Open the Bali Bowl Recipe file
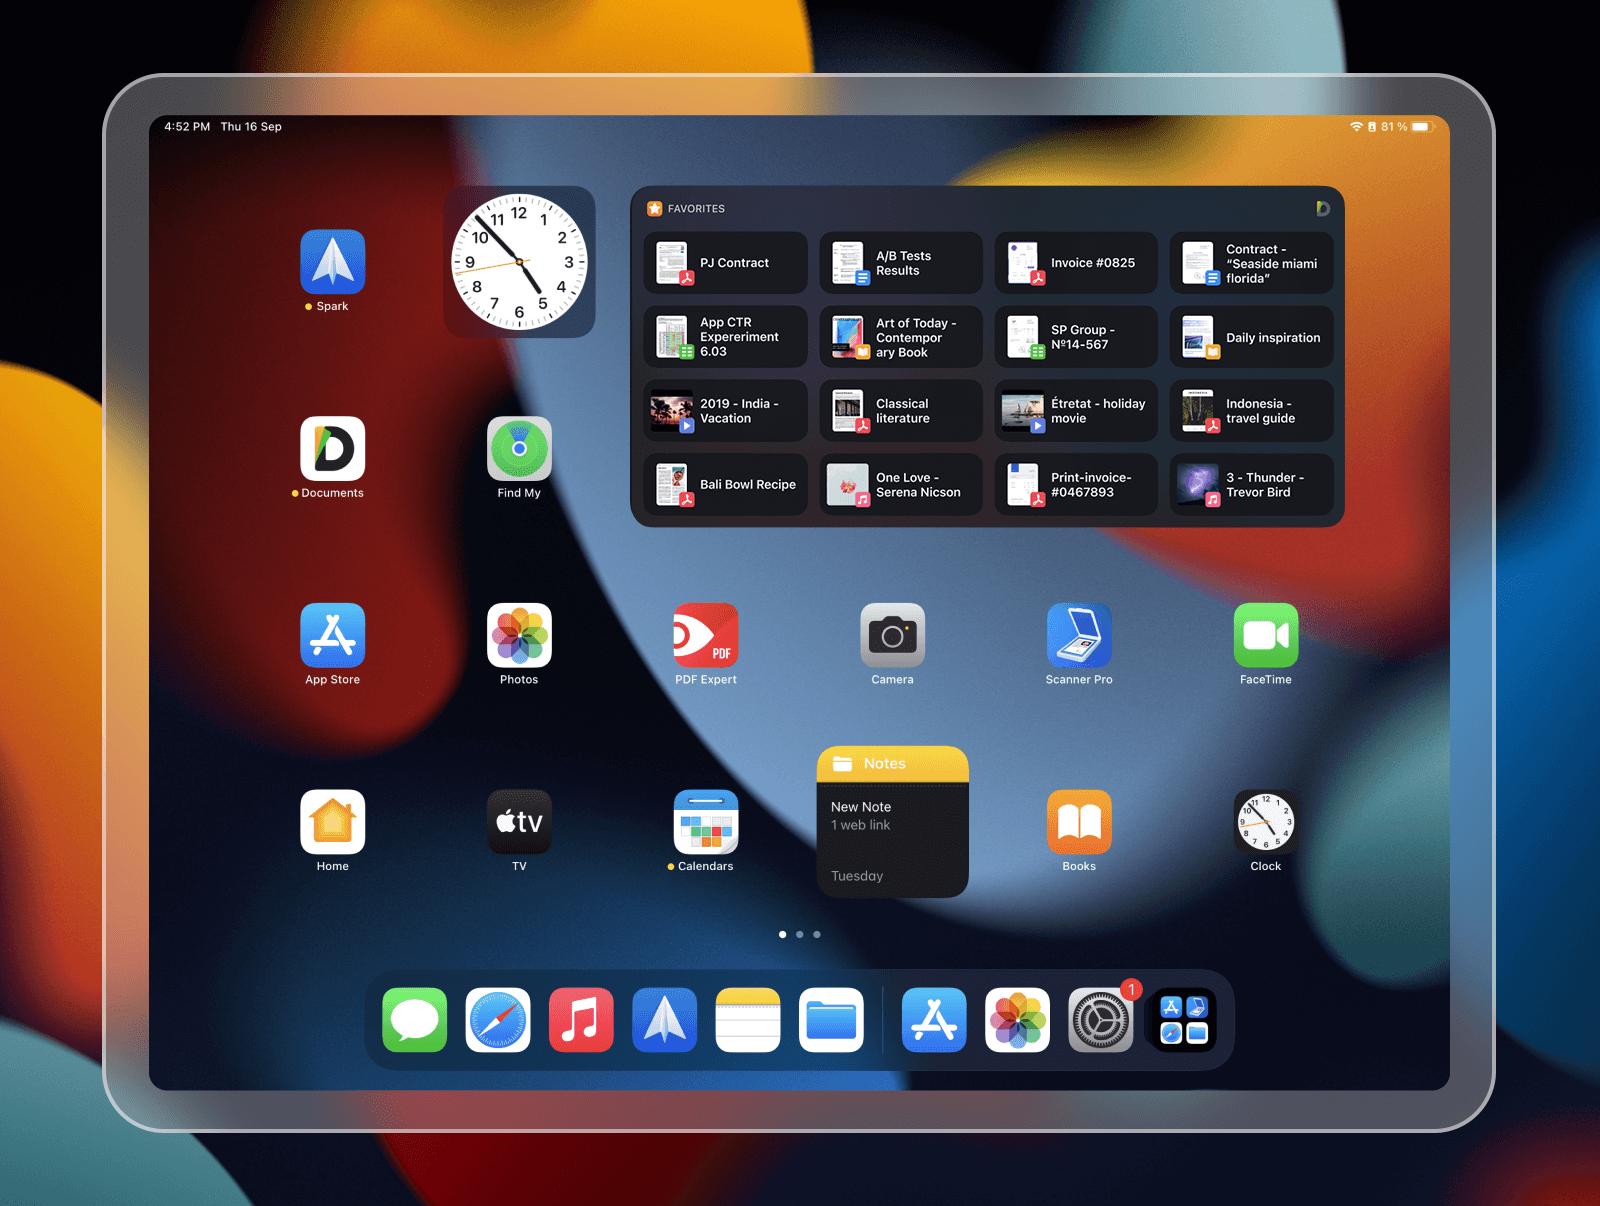The image size is (1600, 1206). [x=724, y=485]
